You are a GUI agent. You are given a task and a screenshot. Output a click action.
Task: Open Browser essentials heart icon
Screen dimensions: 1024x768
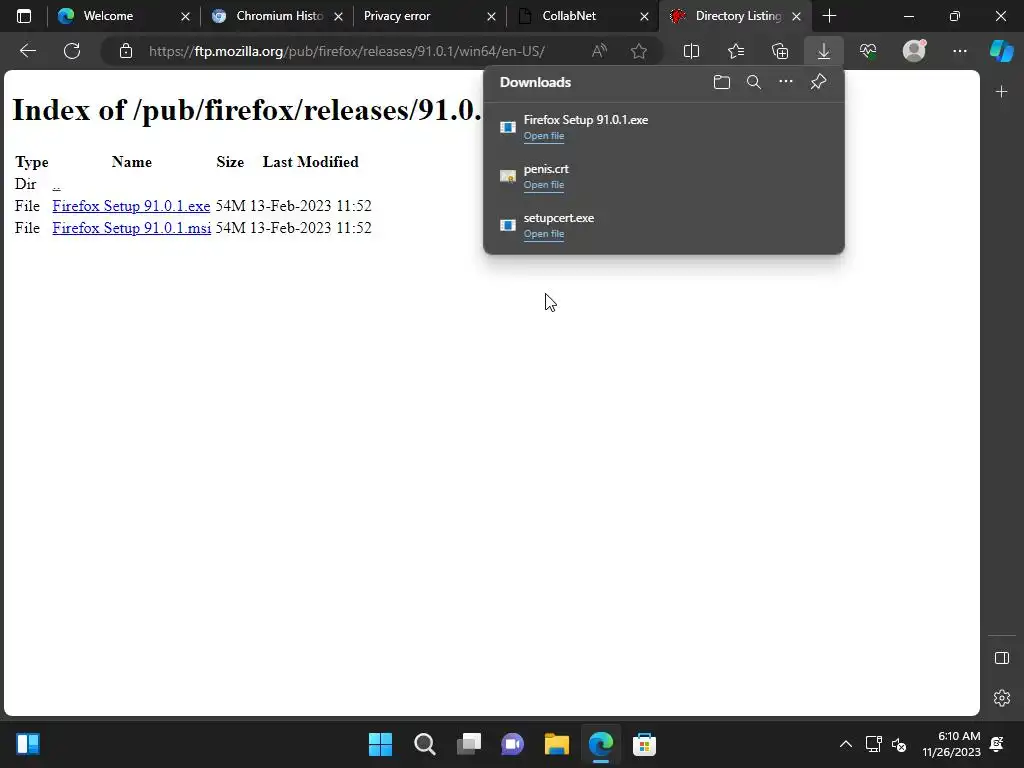click(x=868, y=51)
